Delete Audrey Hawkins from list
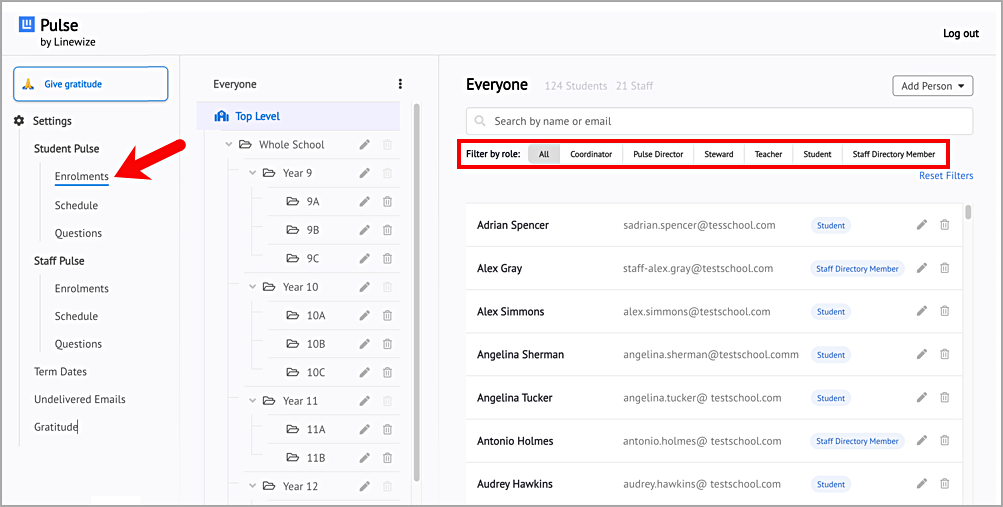This screenshot has width=1003, height=507. click(945, 483)
